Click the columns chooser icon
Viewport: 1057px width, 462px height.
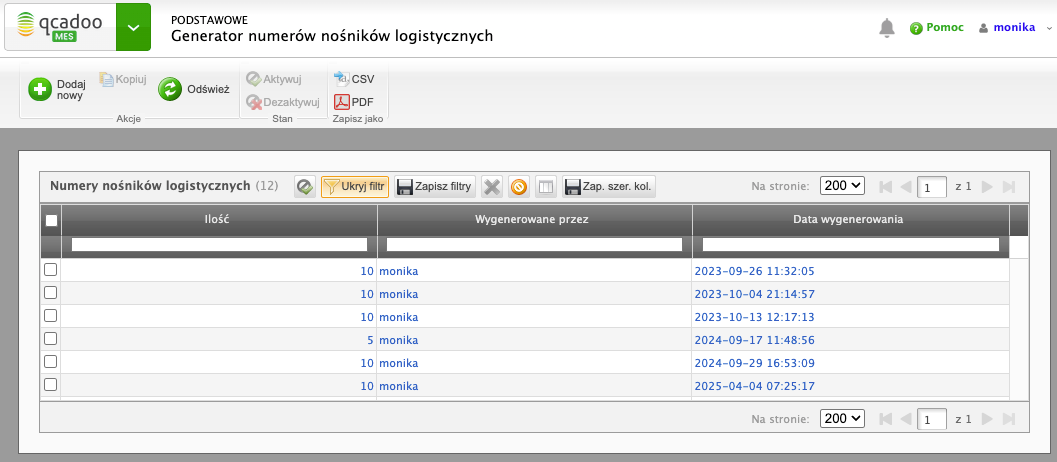click(546, 187)
